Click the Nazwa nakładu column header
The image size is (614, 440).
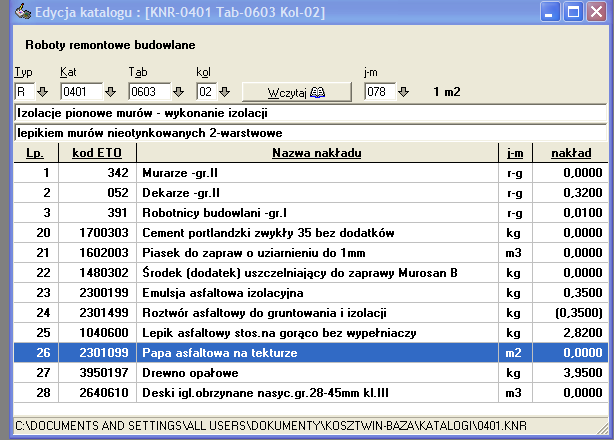tap(317, 153)
